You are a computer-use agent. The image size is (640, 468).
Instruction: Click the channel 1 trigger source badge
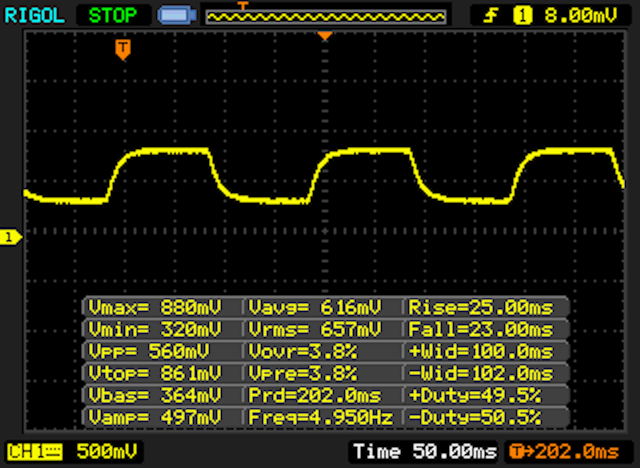pyautogui.click(x=522, y=16)
